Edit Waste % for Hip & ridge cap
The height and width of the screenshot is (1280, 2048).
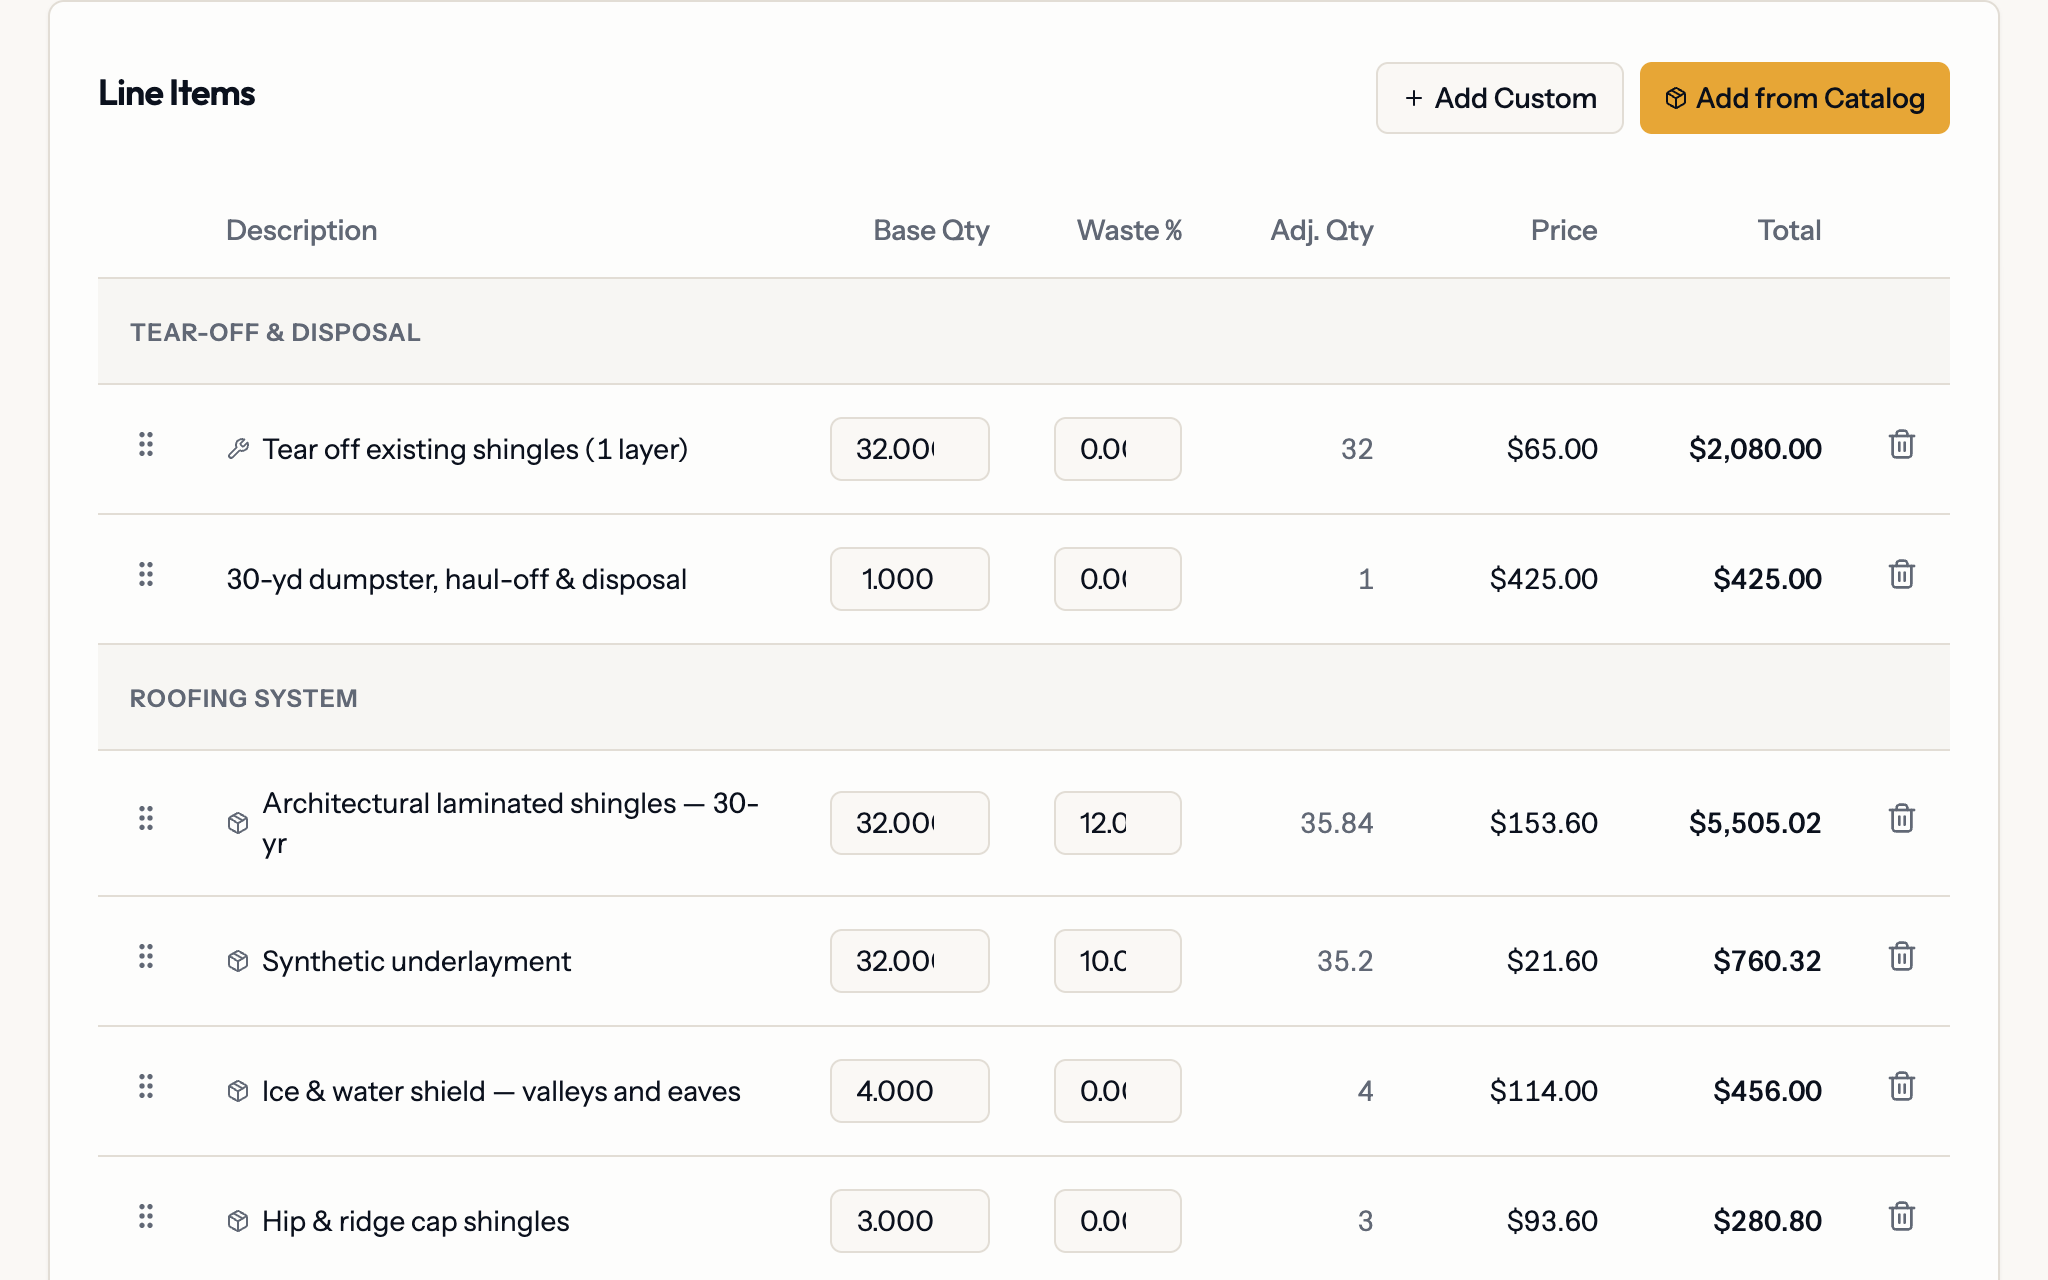pyautogui.click(x=1117, y=1221)
